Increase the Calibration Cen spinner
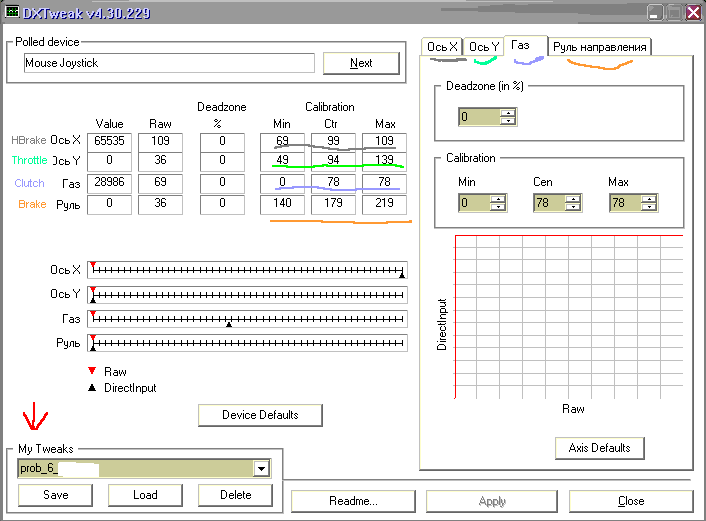Viewport: 706px width, 521px height. [x=573, y=199]
